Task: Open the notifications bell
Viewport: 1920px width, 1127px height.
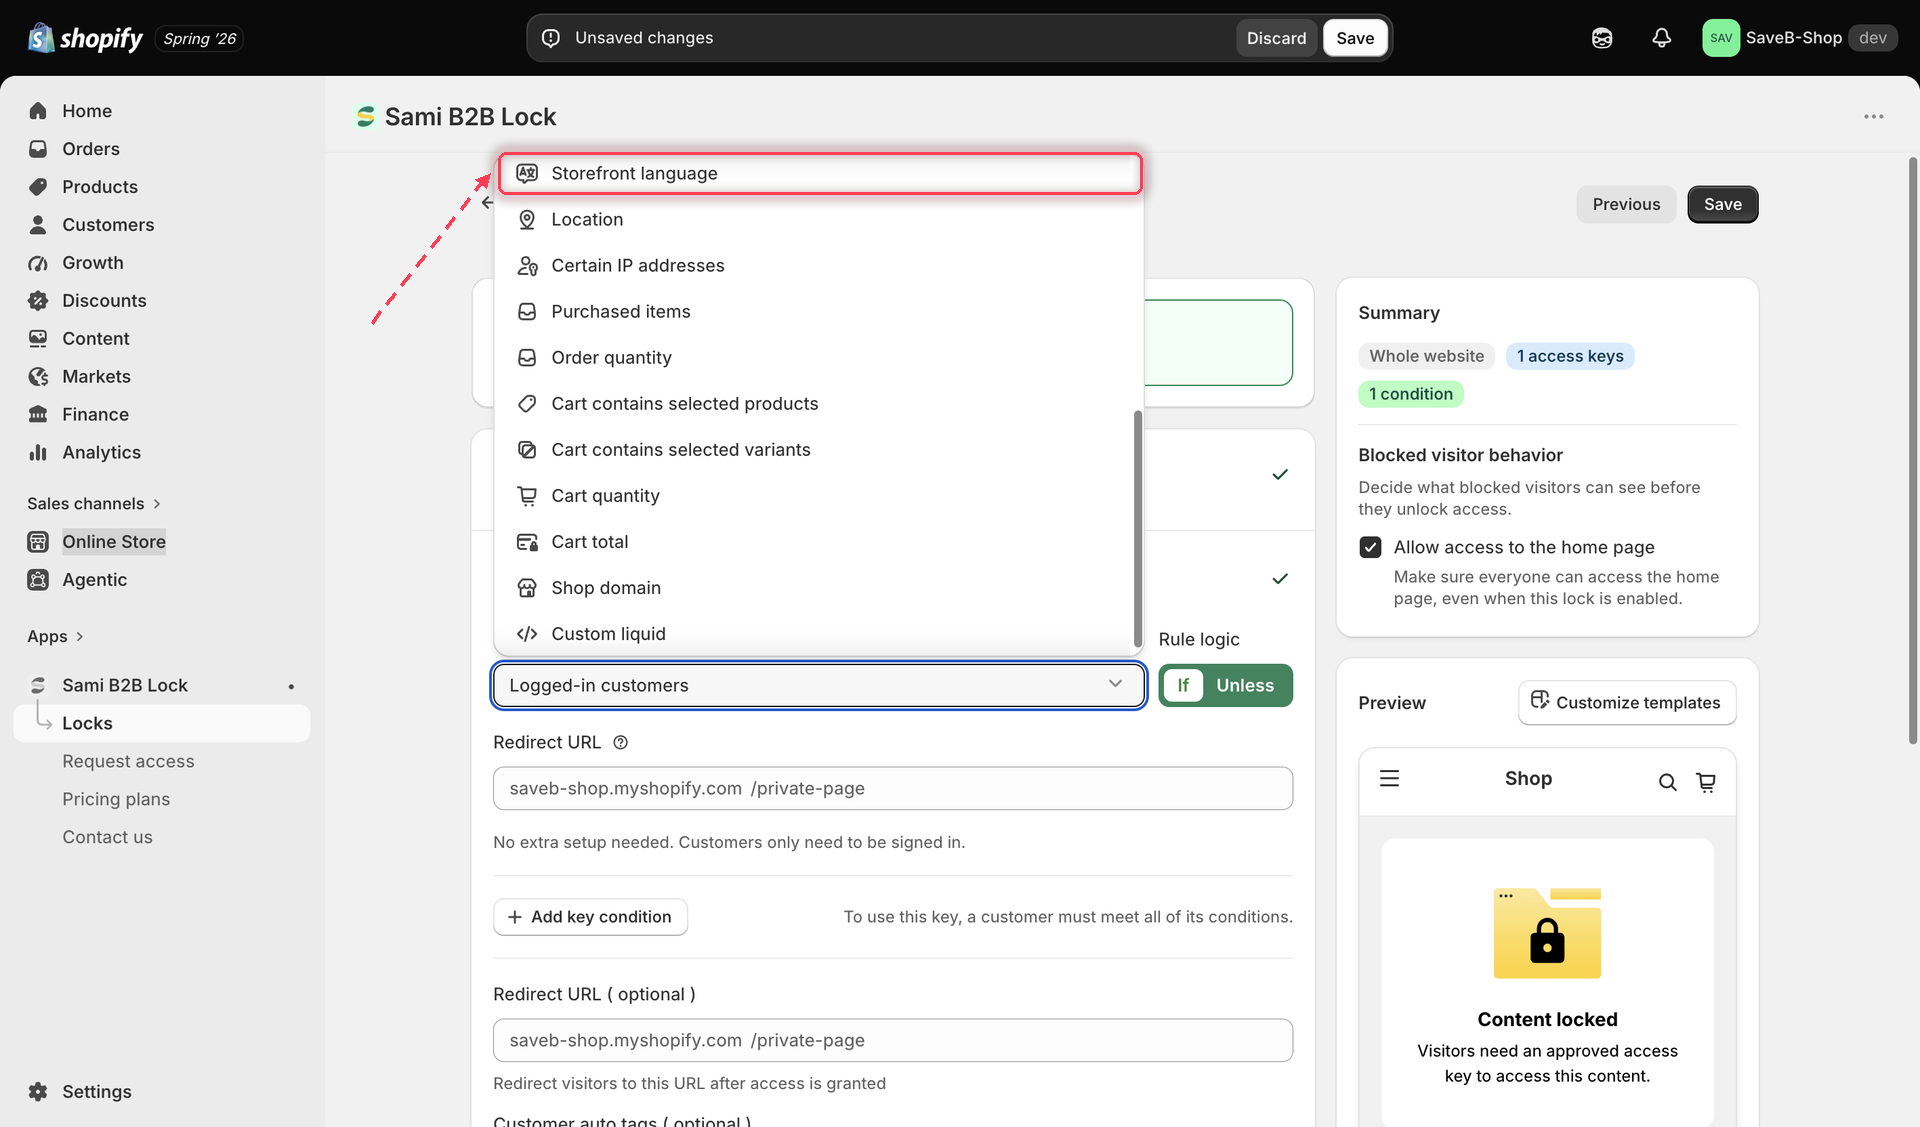Action: (x=1661, y=38)
